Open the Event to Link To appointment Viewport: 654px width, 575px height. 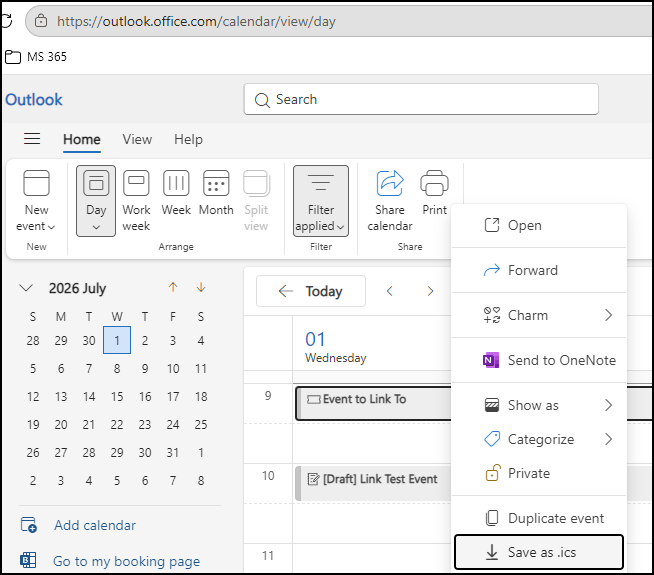pos(373,403)
